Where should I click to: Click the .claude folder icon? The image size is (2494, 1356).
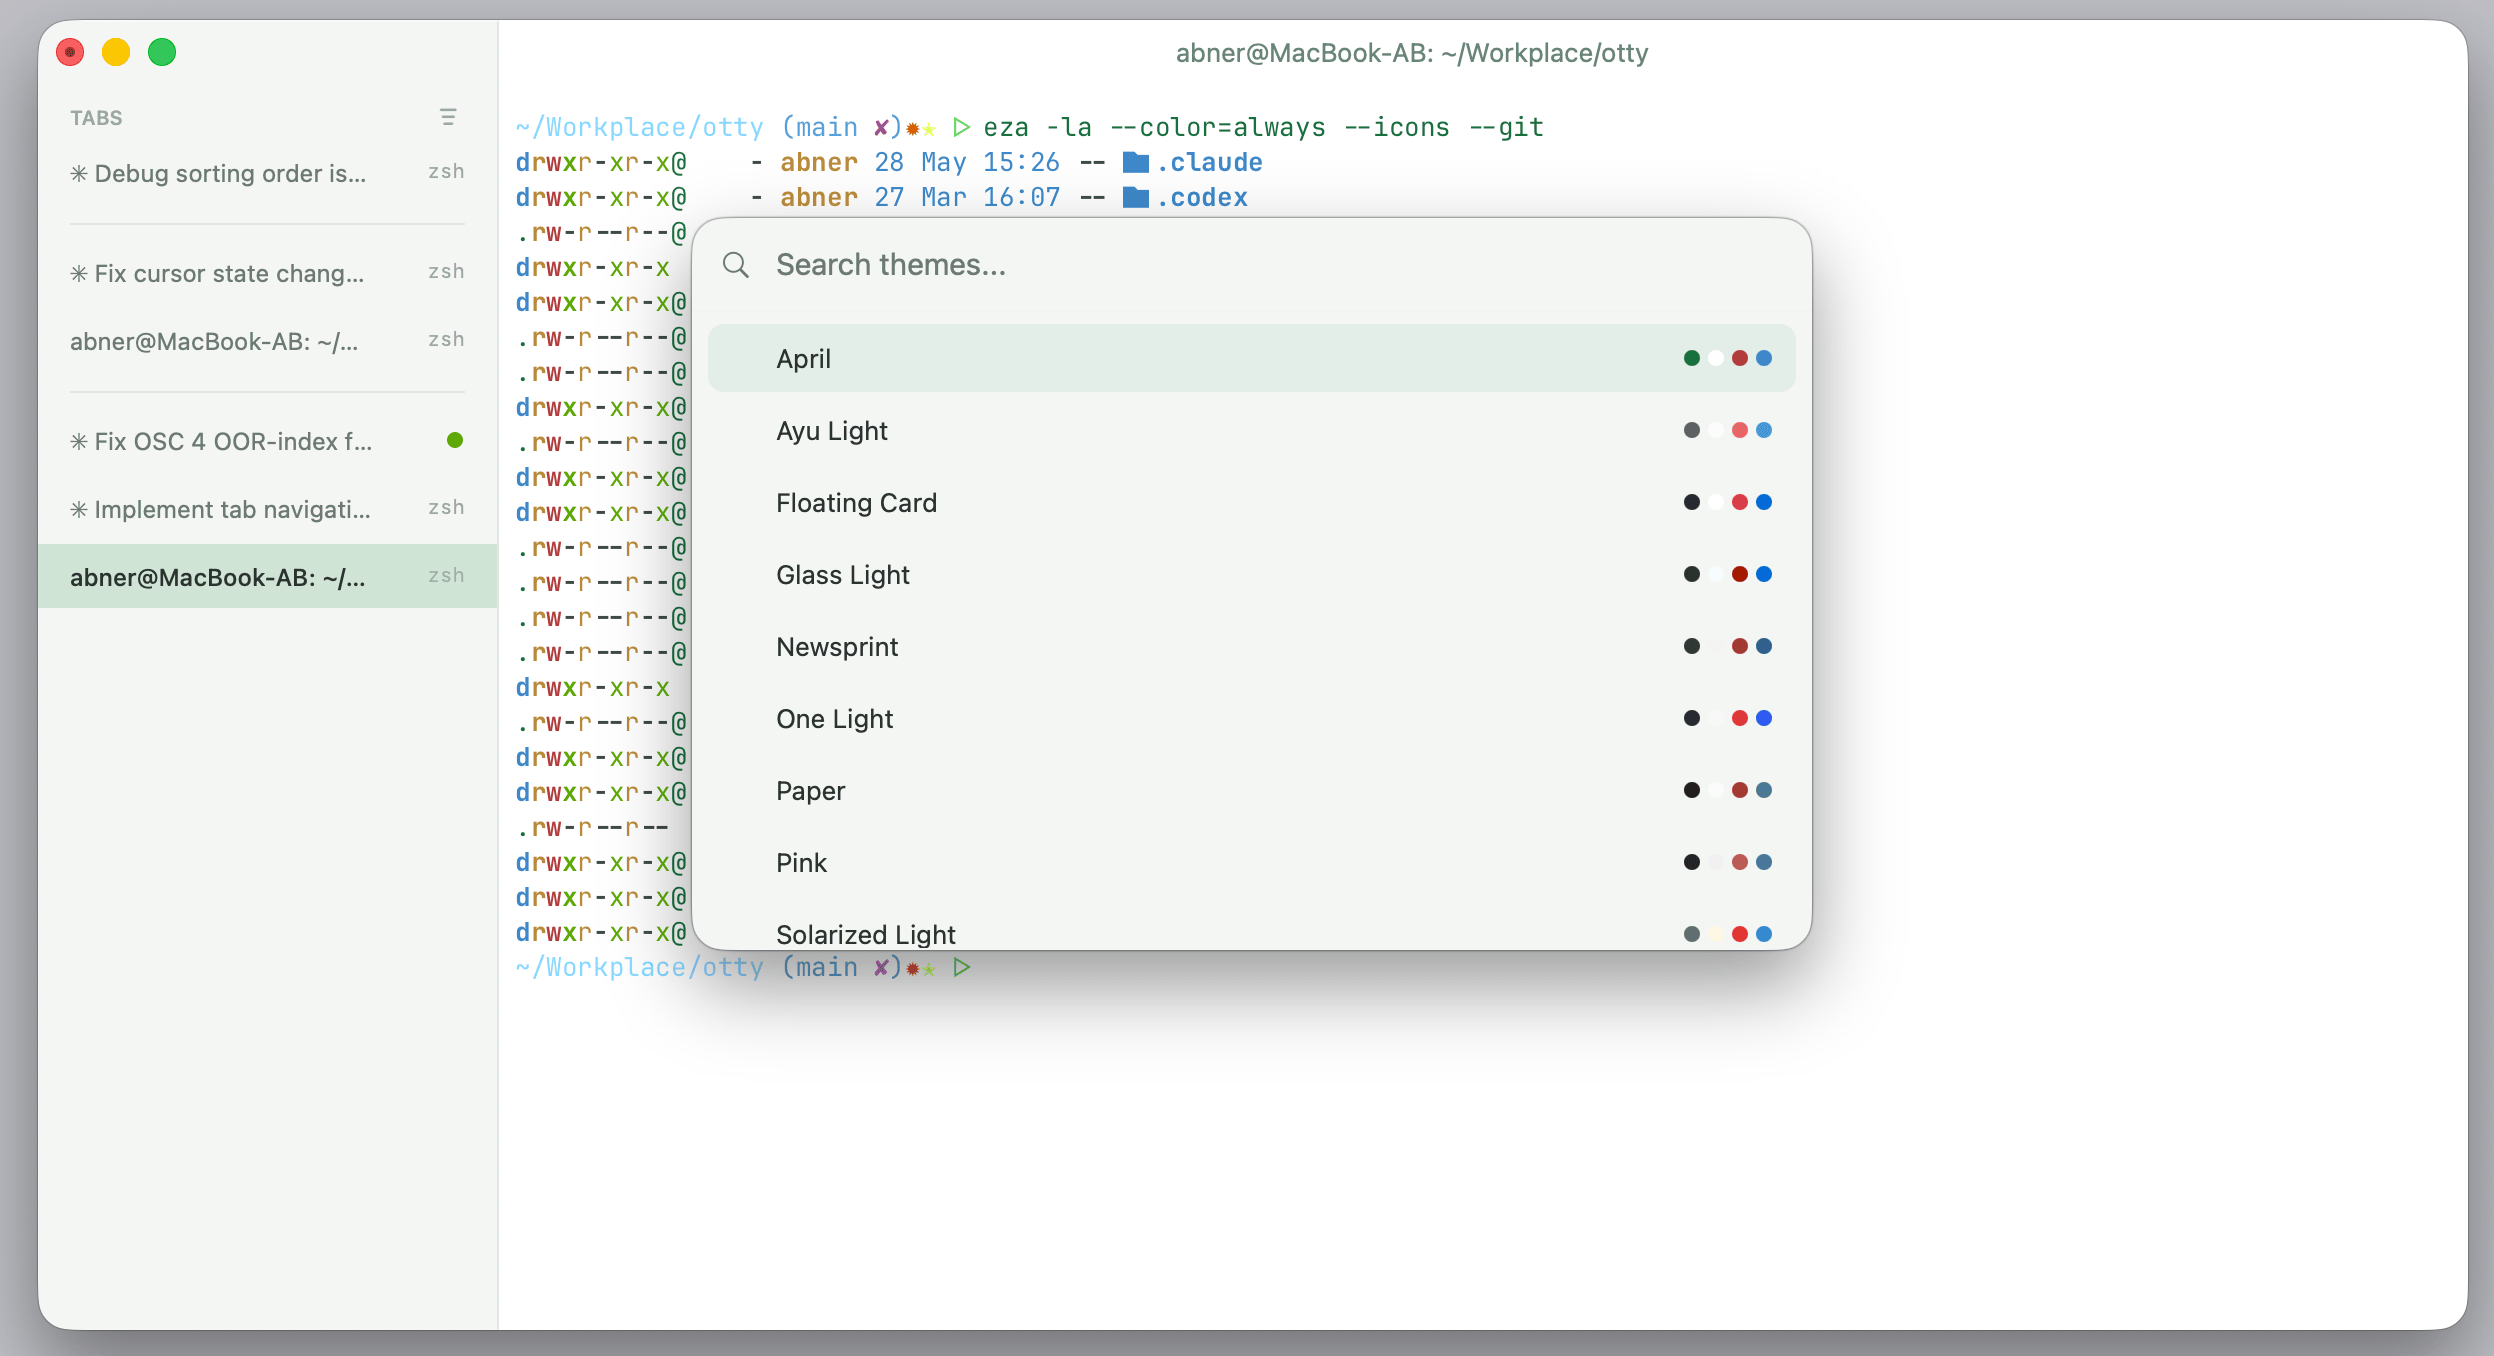click(1136, 161)
